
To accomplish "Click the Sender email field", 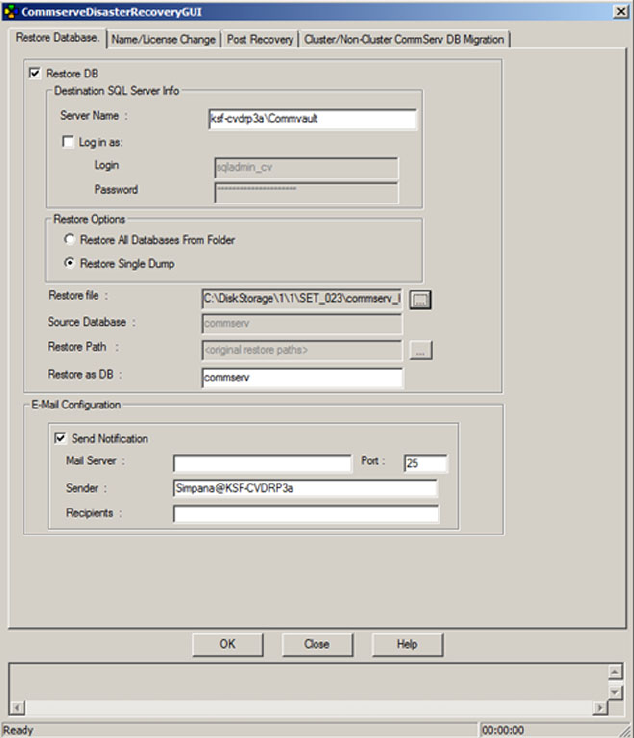I will tap(305, 488).
